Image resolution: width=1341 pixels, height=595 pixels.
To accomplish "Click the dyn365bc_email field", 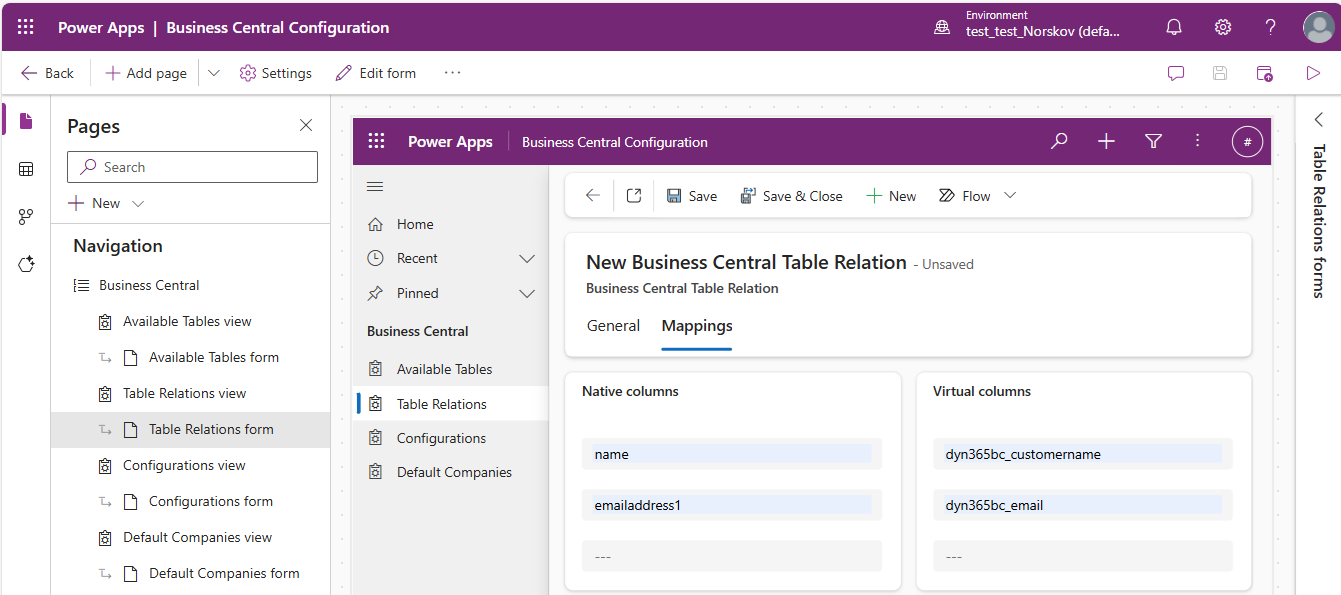I will point(1083,505).
